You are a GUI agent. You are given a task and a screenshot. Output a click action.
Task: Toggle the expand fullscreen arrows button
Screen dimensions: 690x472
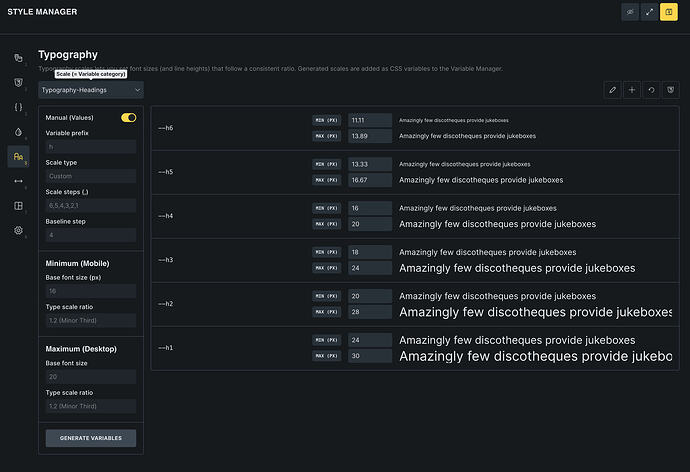tap(649, 12)
